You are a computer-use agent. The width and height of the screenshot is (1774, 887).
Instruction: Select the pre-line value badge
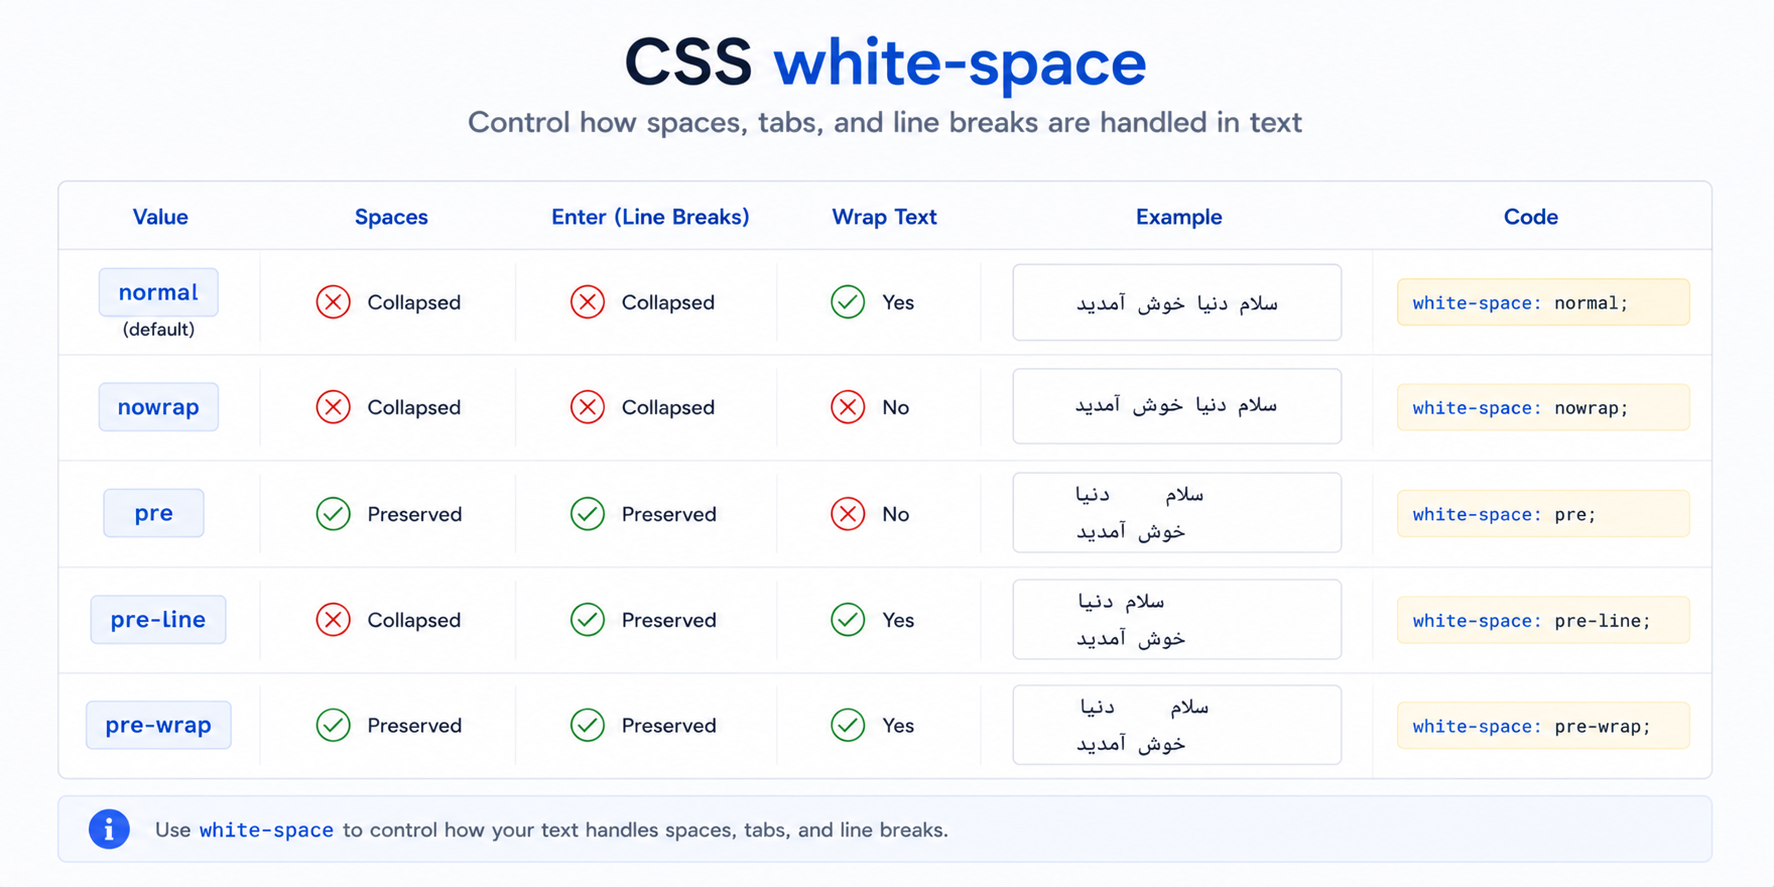[x=158, y=620]
